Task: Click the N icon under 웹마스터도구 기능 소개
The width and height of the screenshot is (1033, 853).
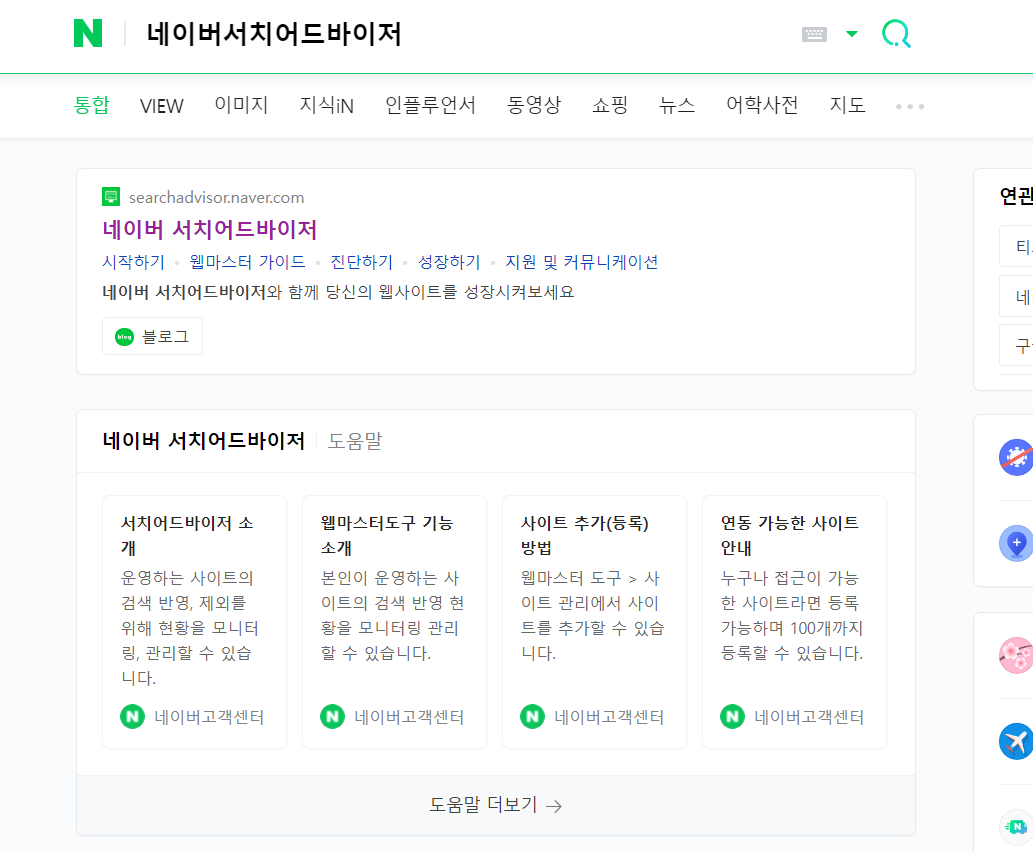Action: [333, 717]
